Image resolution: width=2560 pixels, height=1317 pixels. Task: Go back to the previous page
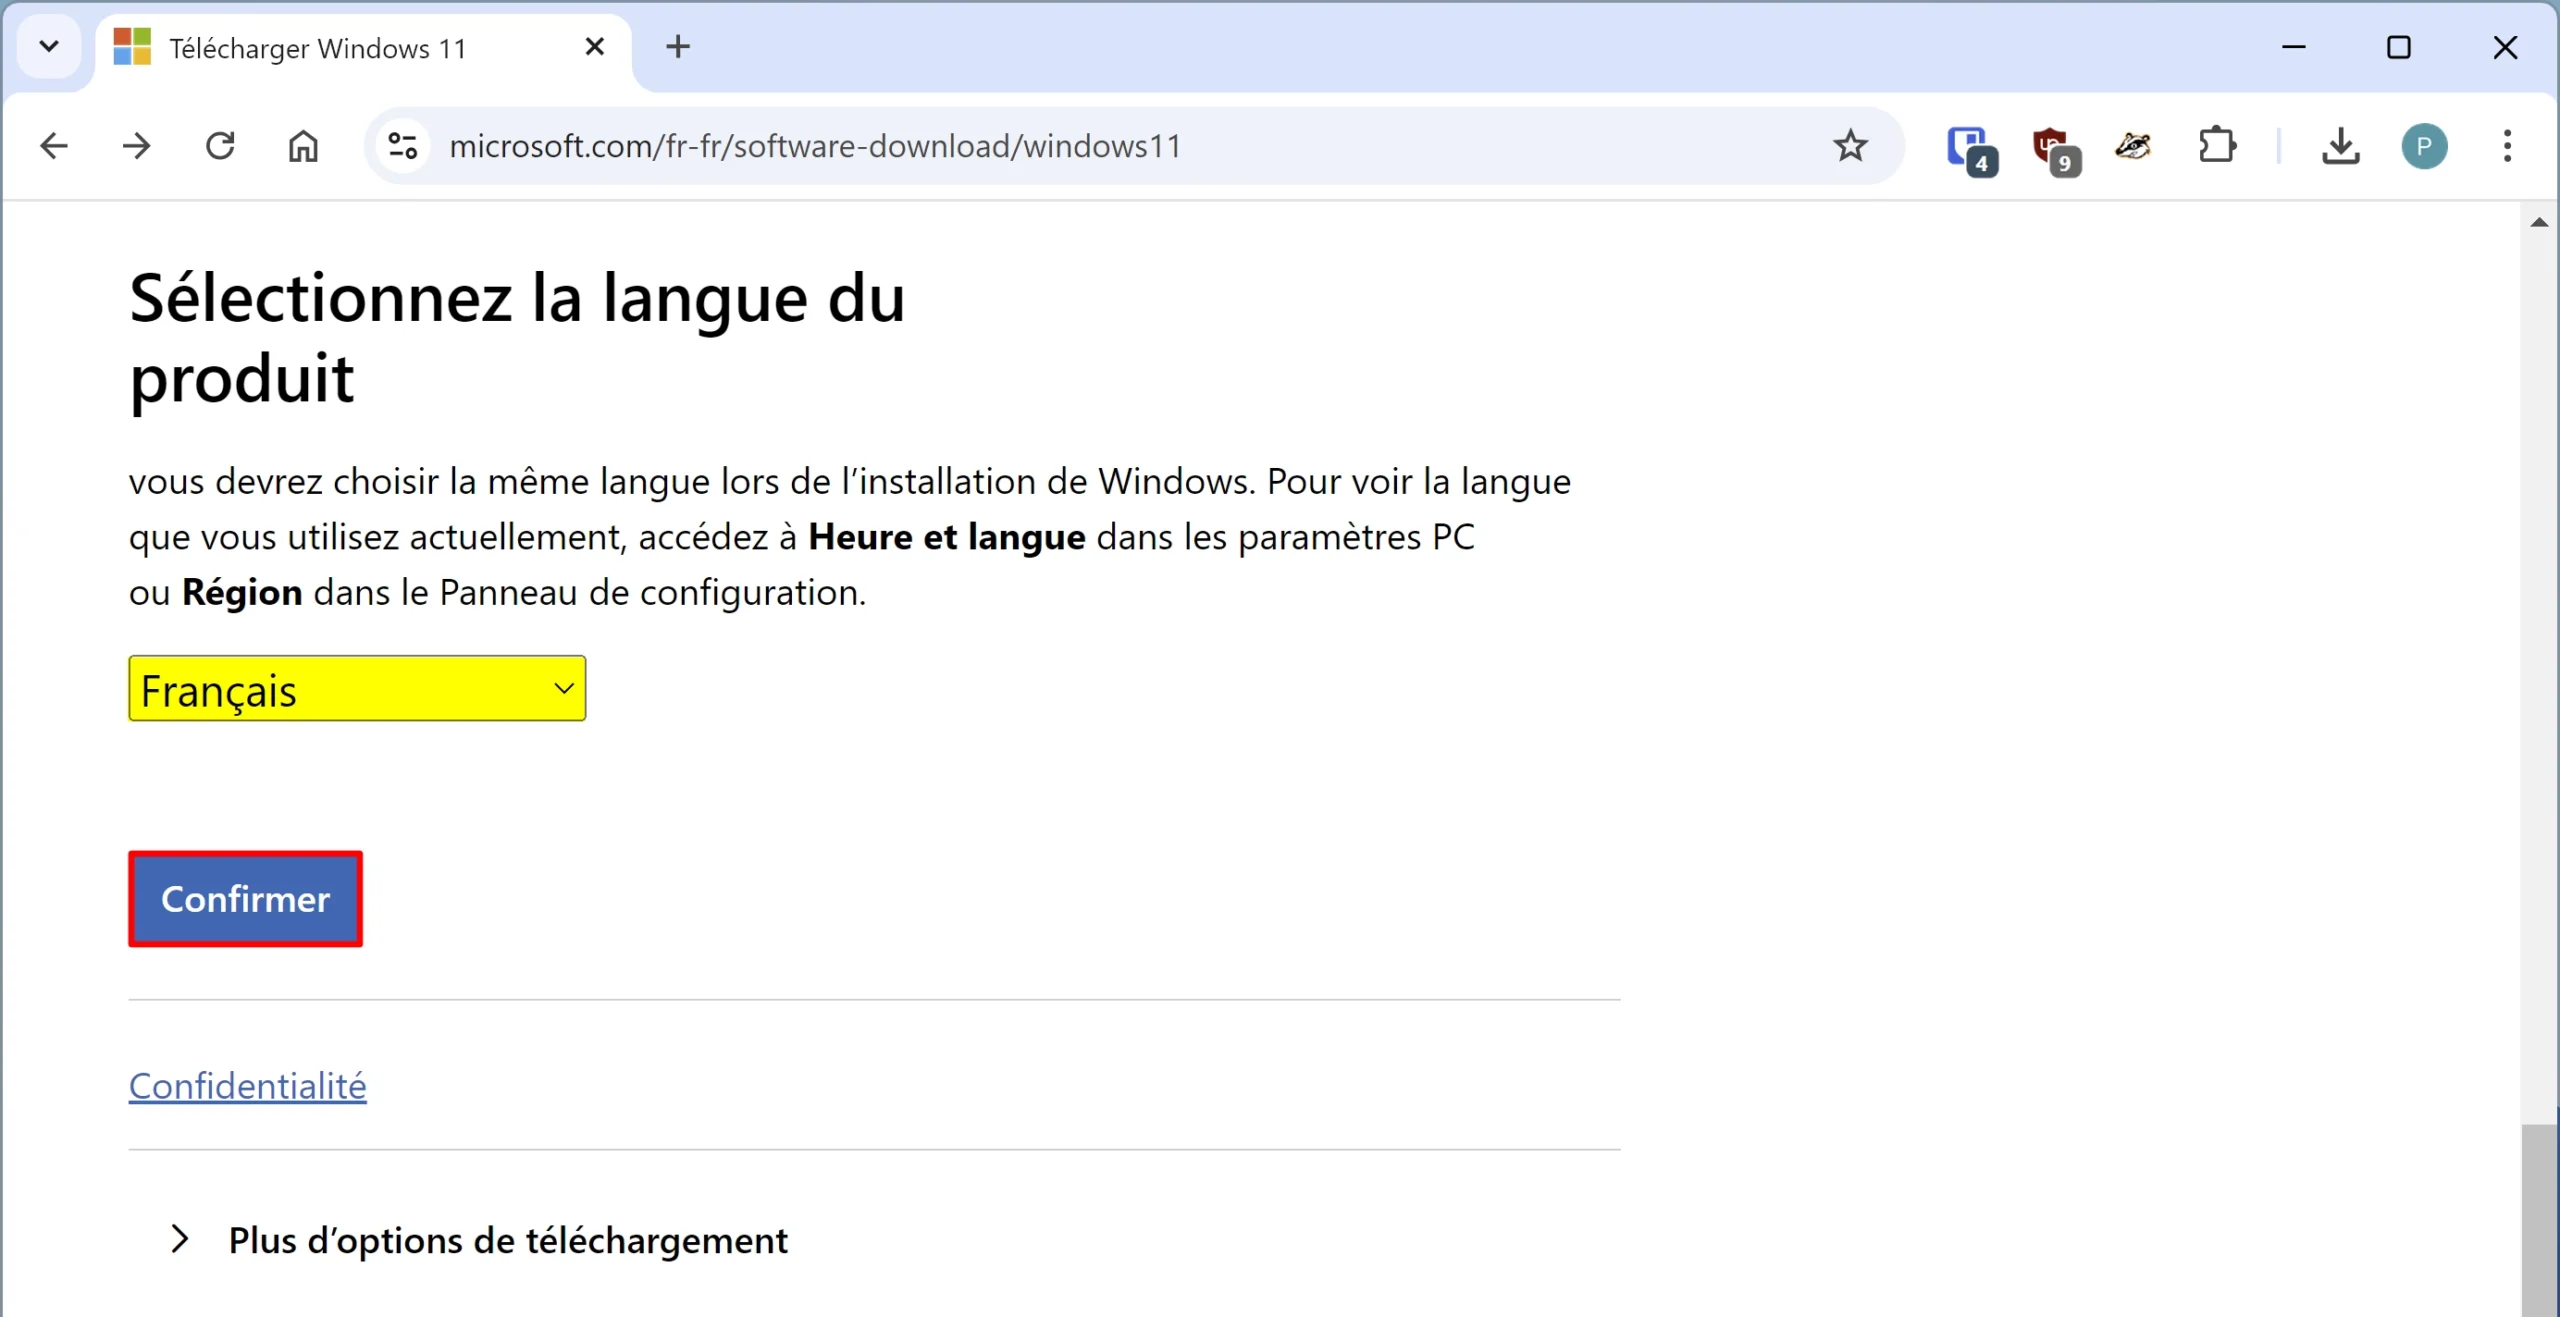point(54,146)
